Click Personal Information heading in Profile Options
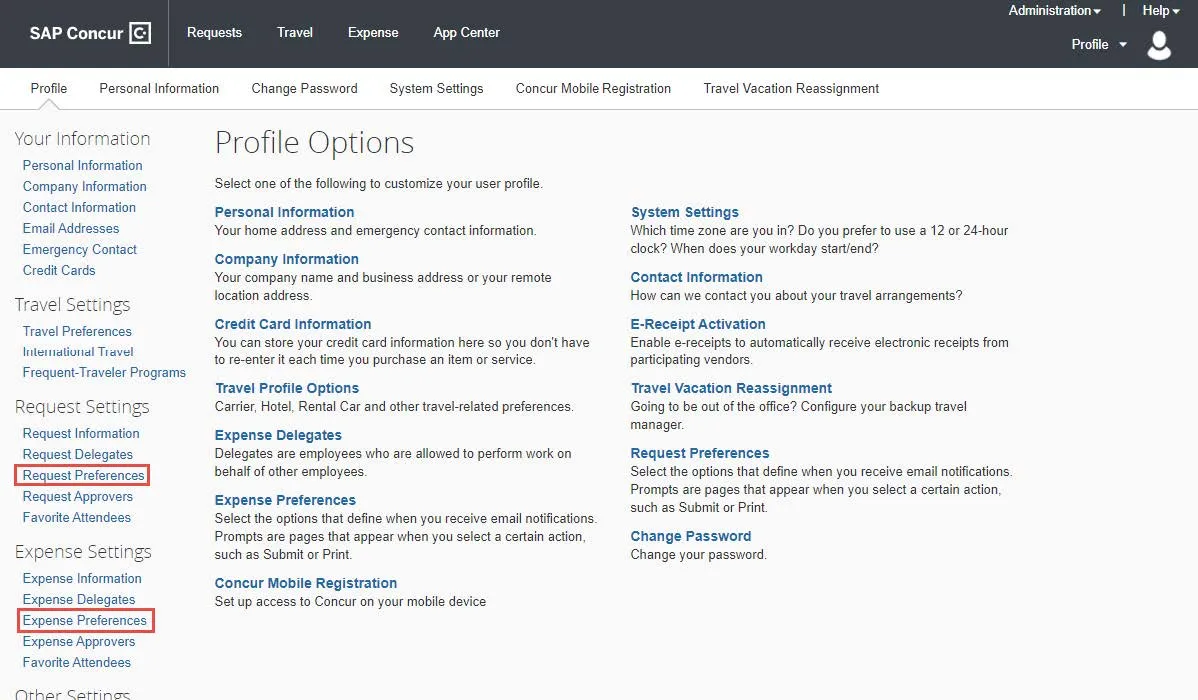Screen dimensions: 1198x700 pyautogui.click(x=284, y=212)
